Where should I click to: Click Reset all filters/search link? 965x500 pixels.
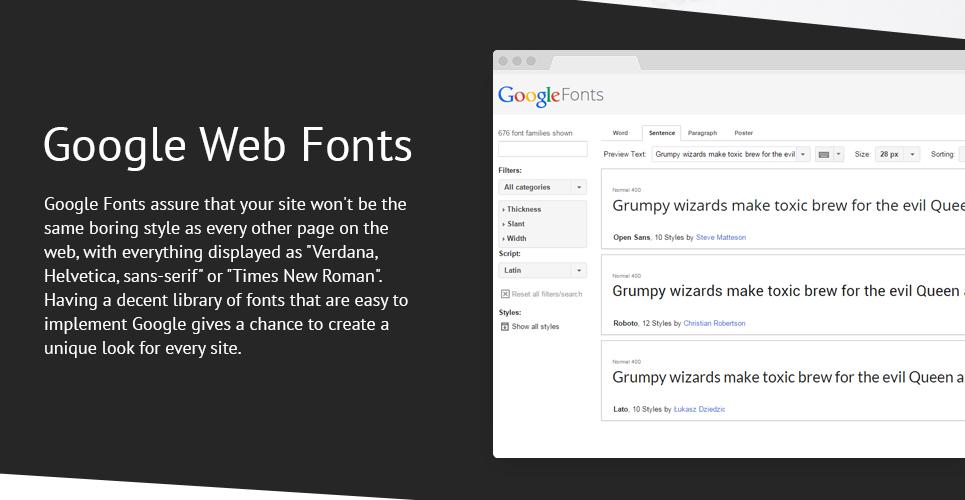(x=547, y=294)
